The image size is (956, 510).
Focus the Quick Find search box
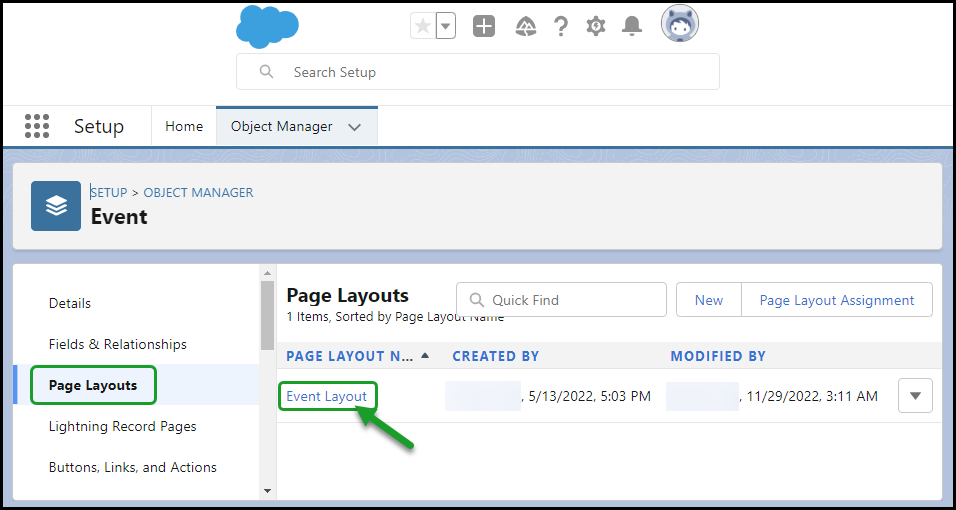[562, 300]
